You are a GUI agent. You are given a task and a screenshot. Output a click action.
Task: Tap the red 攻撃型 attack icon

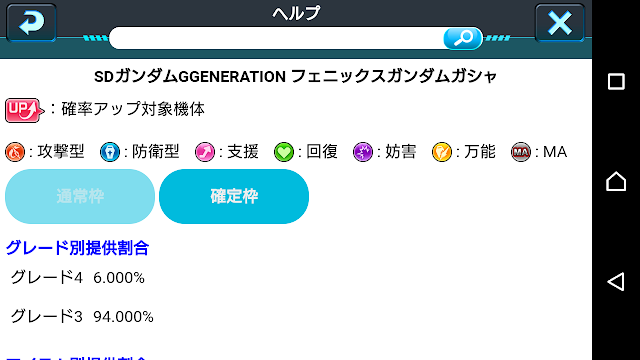coord(15,152)
